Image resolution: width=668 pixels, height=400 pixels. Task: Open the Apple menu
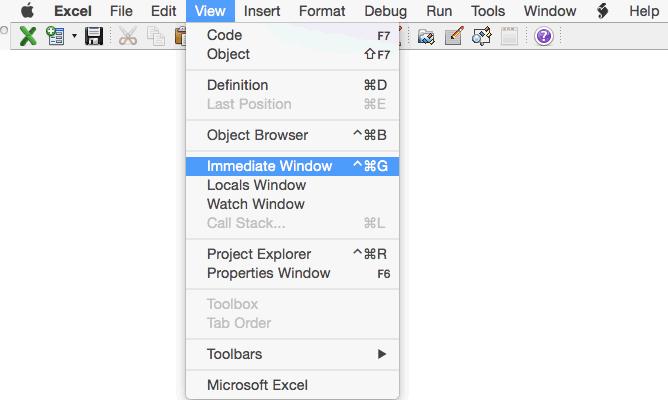pyautogui.click(x=28, y=11)
